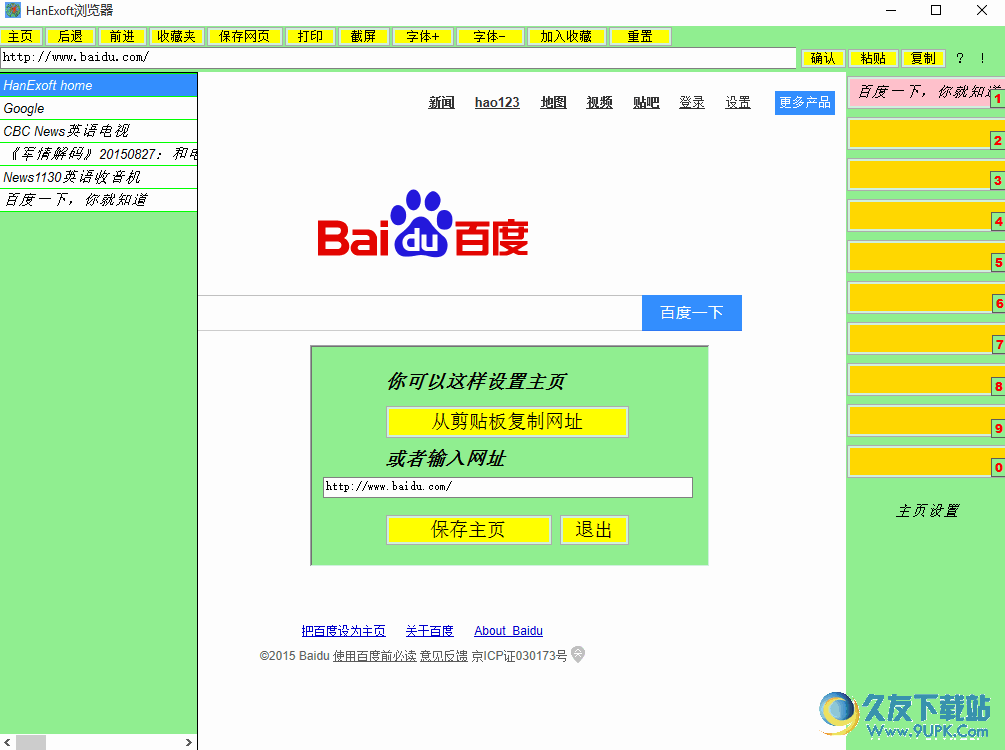Open the 关于百度 link
1005x750 pixels.
[x=429, y=631]
